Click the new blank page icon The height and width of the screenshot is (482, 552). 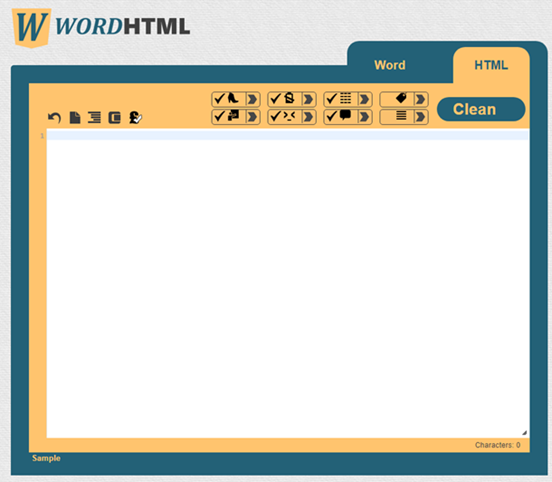[75, 118]
